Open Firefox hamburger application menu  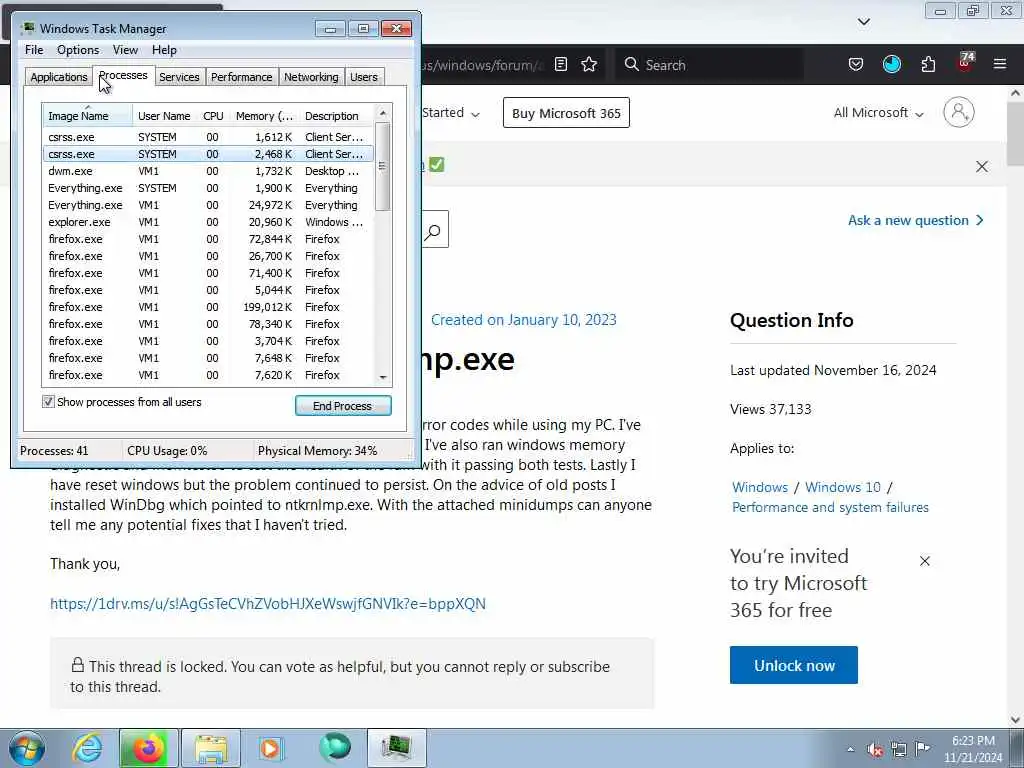999,64
